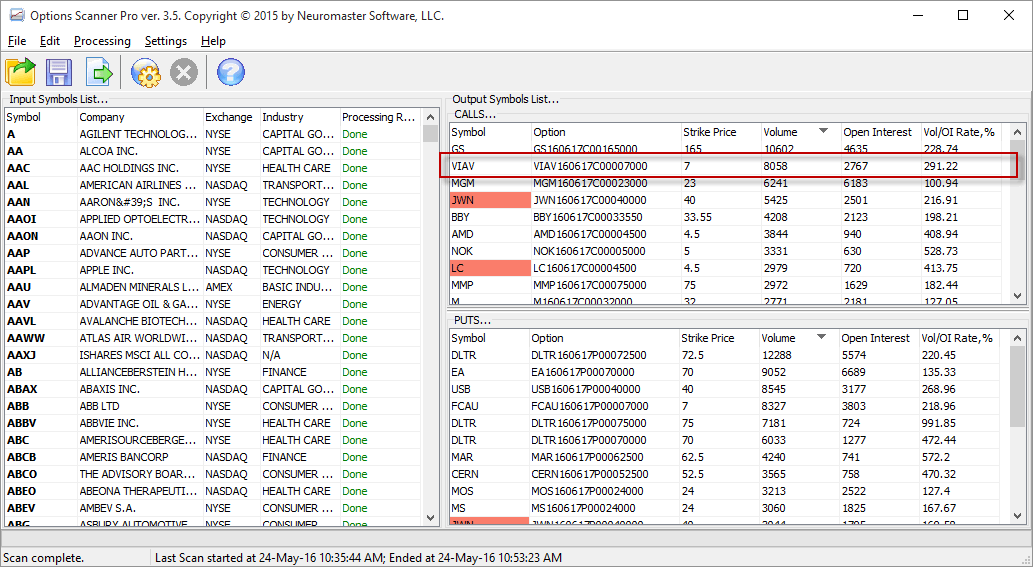Open the Help menu
Image resolution: width=1033 pixels, height=567 pixels.
[213, 41]
